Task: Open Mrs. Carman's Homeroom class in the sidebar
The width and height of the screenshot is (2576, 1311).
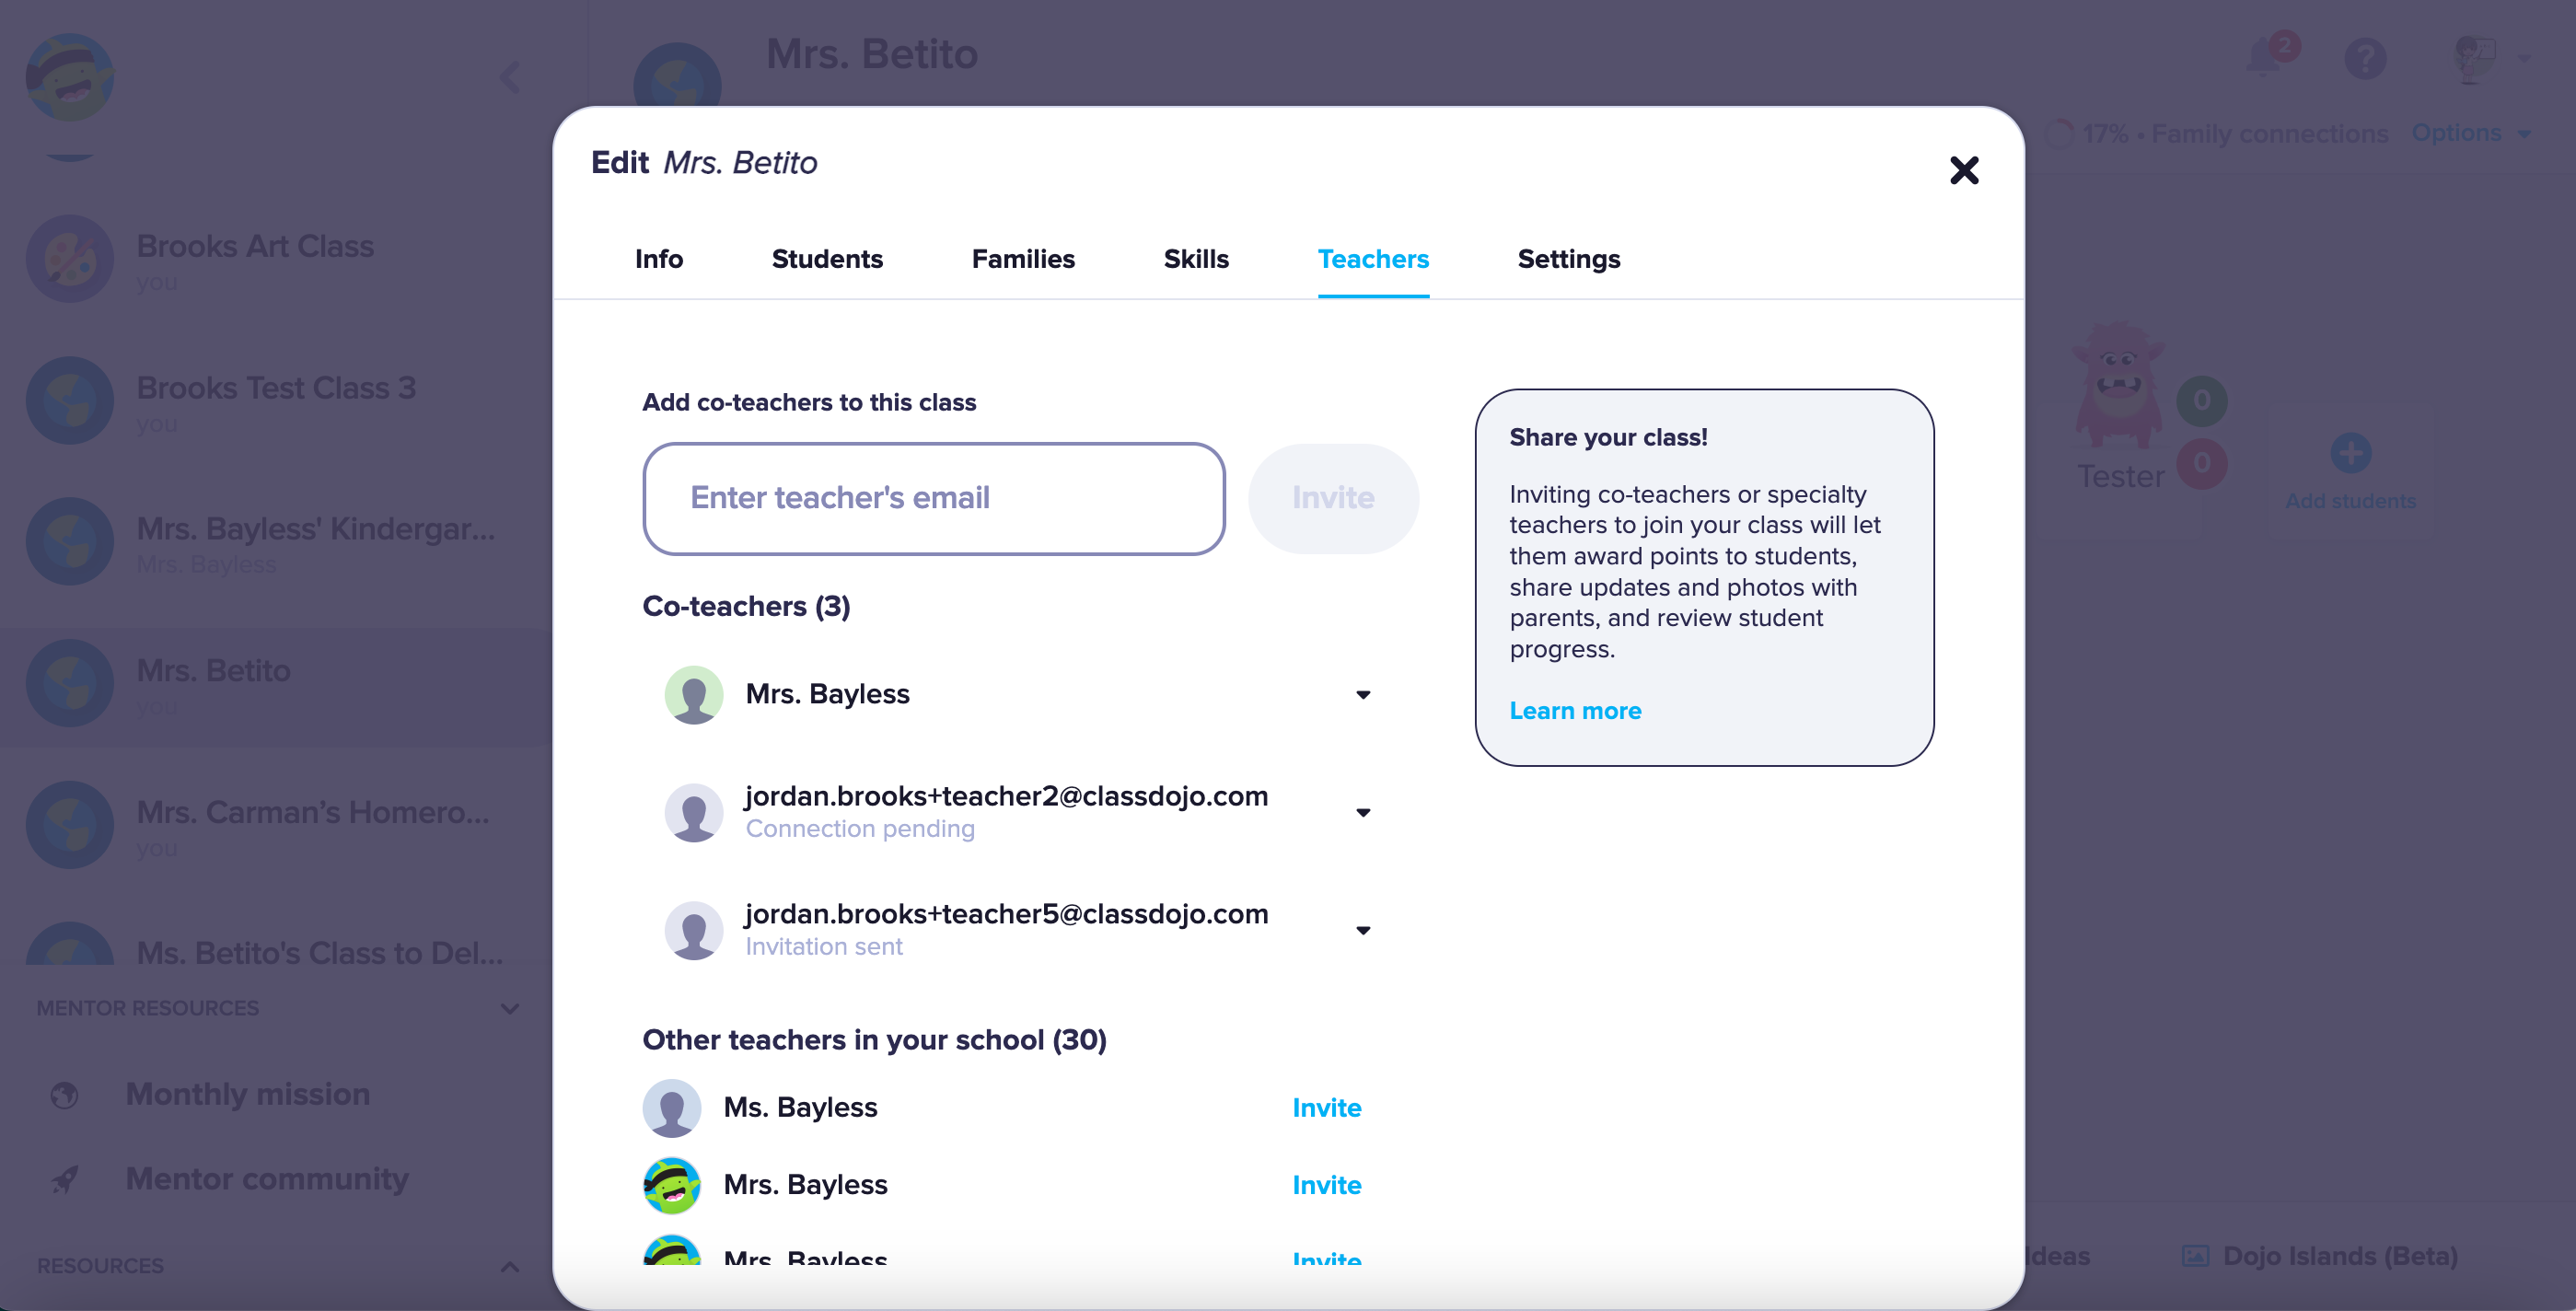Action: coord(276,824)
